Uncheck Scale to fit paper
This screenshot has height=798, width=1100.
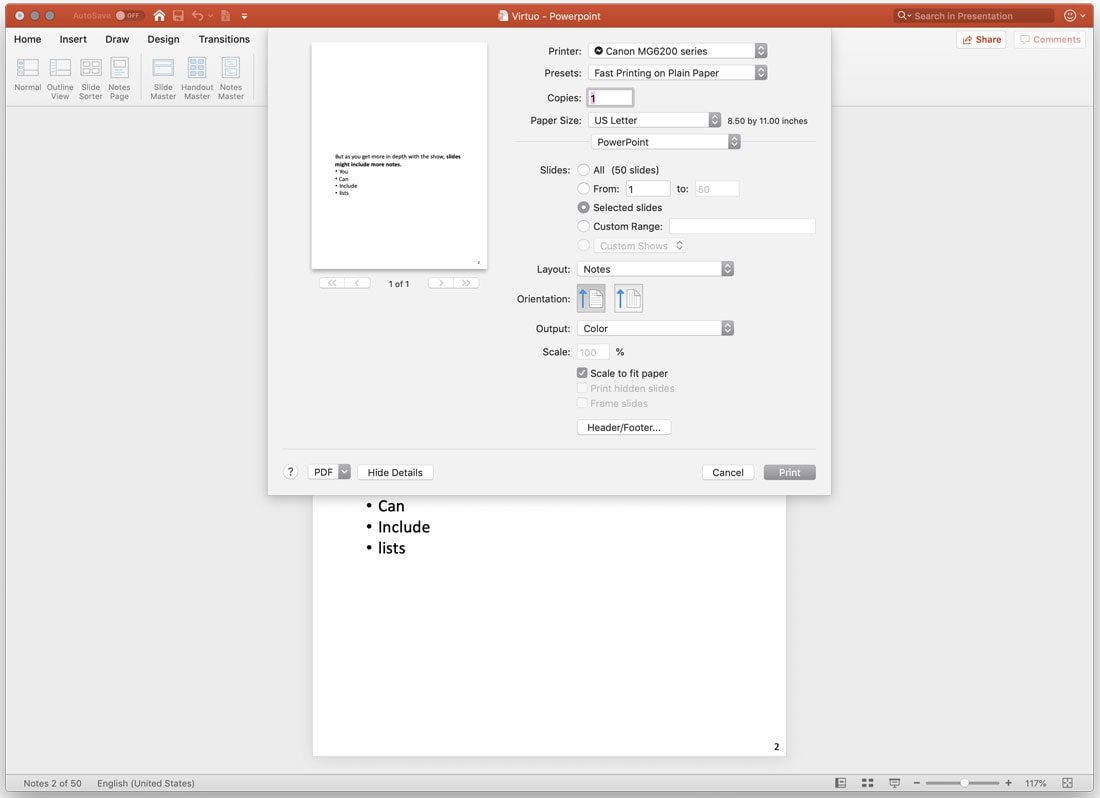(x=583, y=373)
